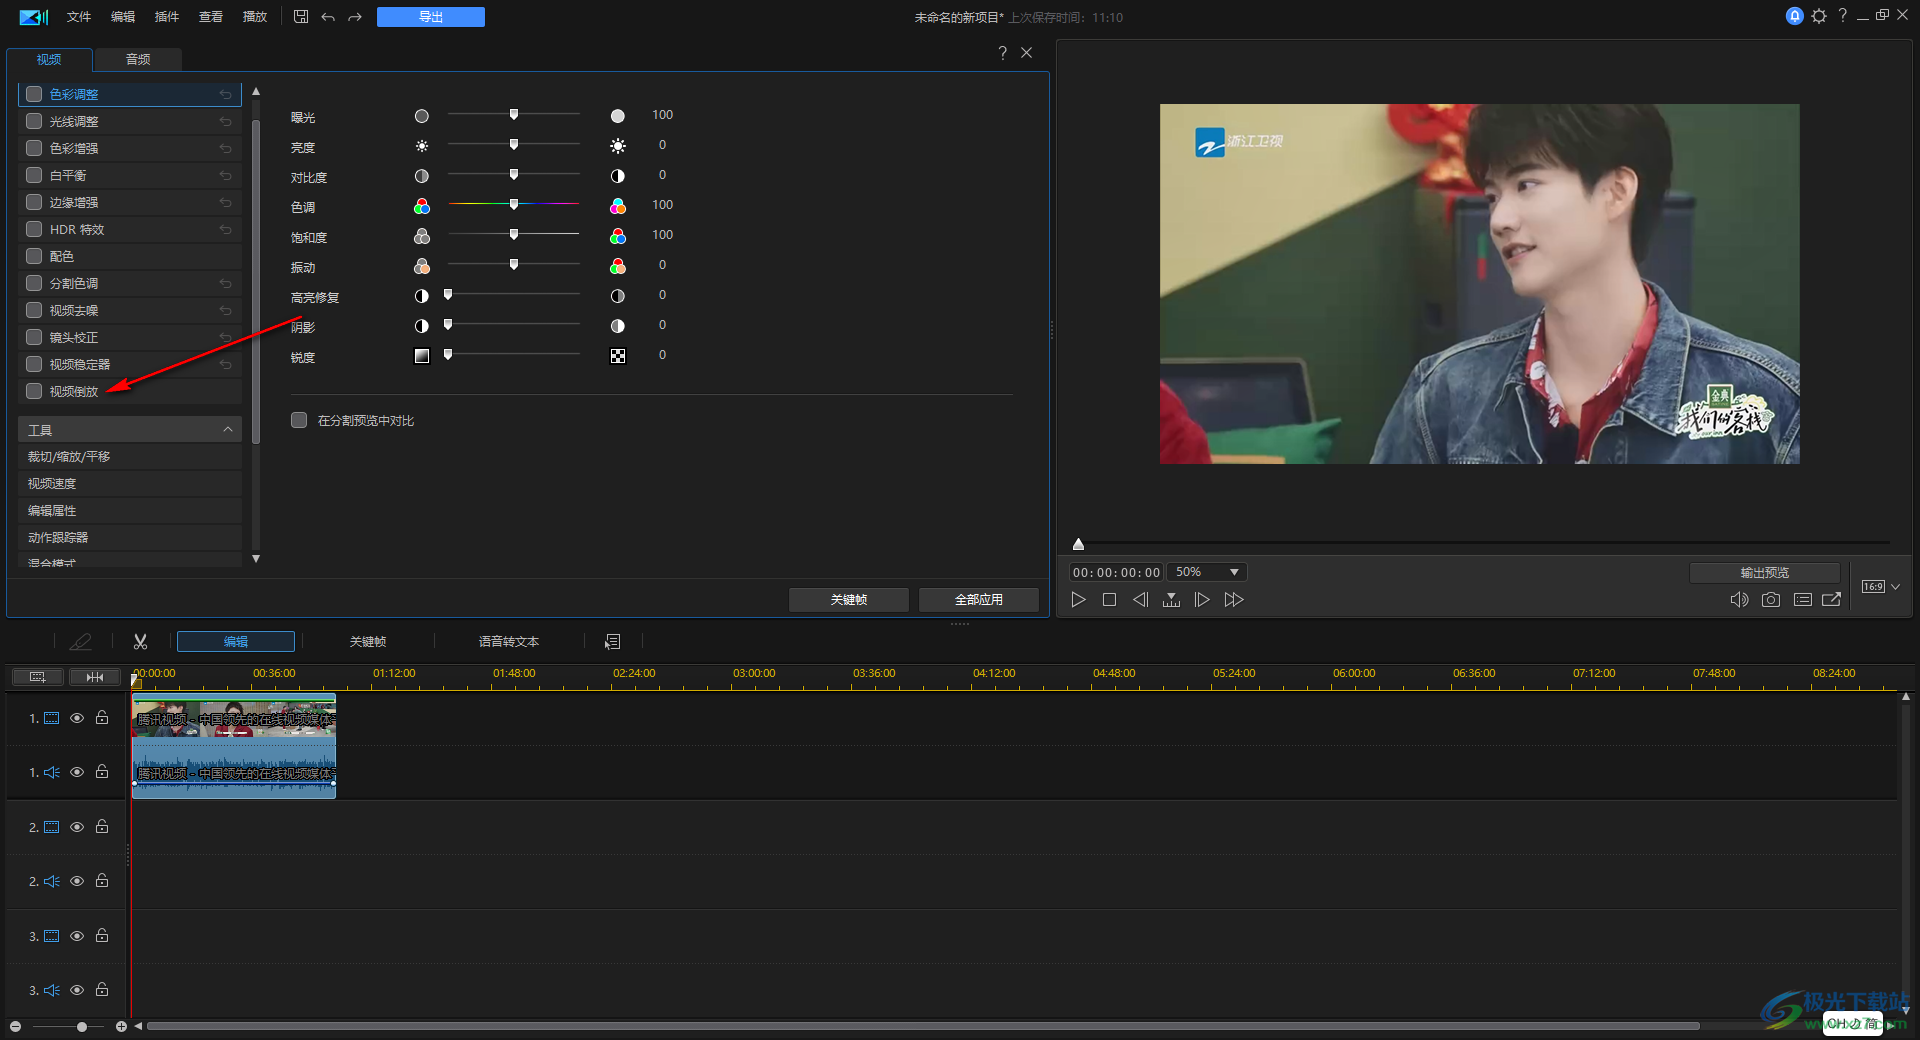Open the more features list icon
Screen dimensions: 1920x1040
click(613, 642)
